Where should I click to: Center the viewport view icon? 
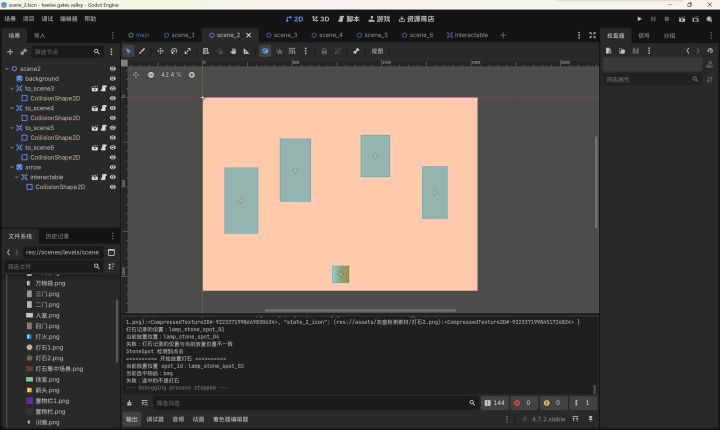136,74
